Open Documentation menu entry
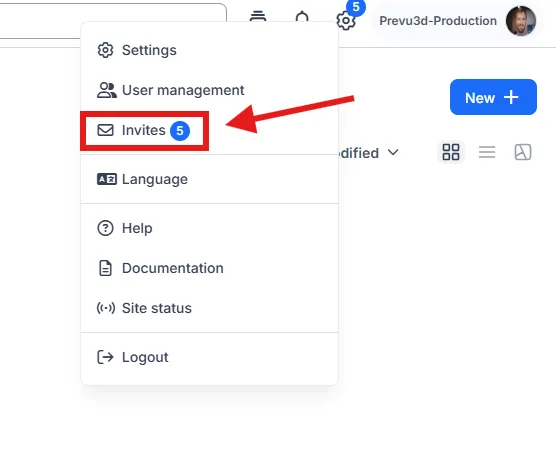 coord(209,268)
